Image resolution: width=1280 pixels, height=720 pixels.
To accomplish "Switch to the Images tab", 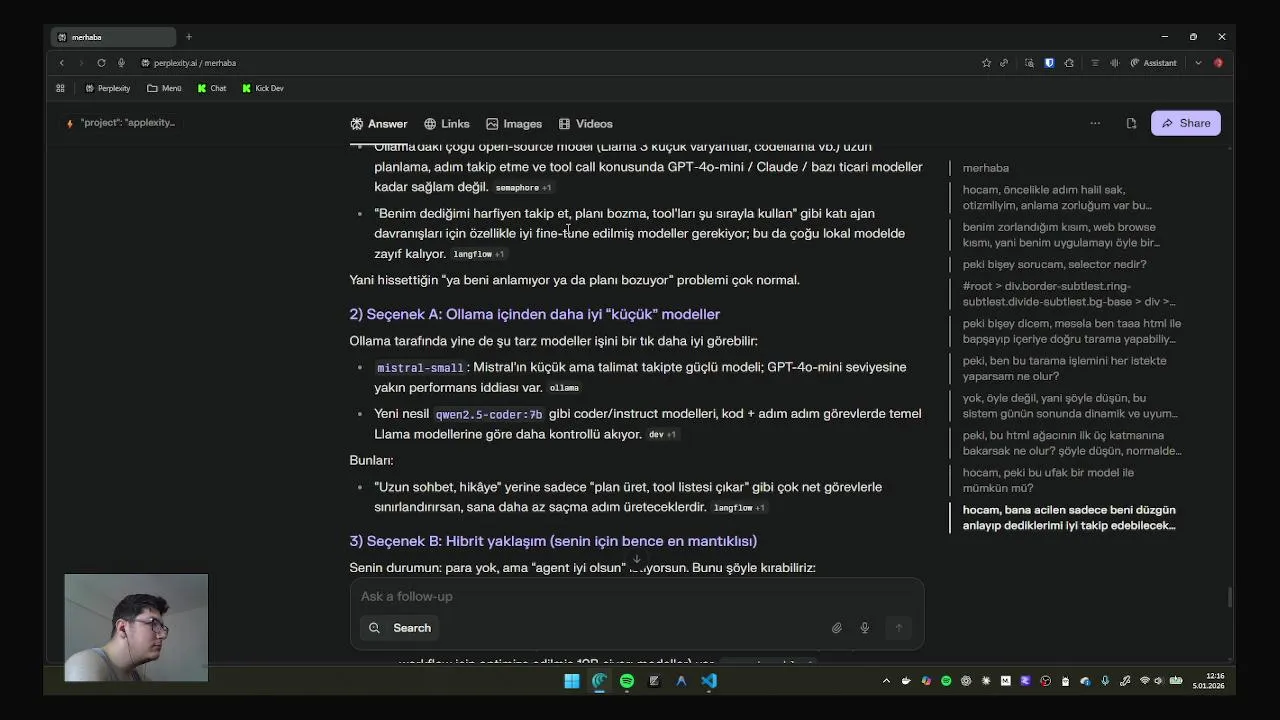I will tap(514, 124).
